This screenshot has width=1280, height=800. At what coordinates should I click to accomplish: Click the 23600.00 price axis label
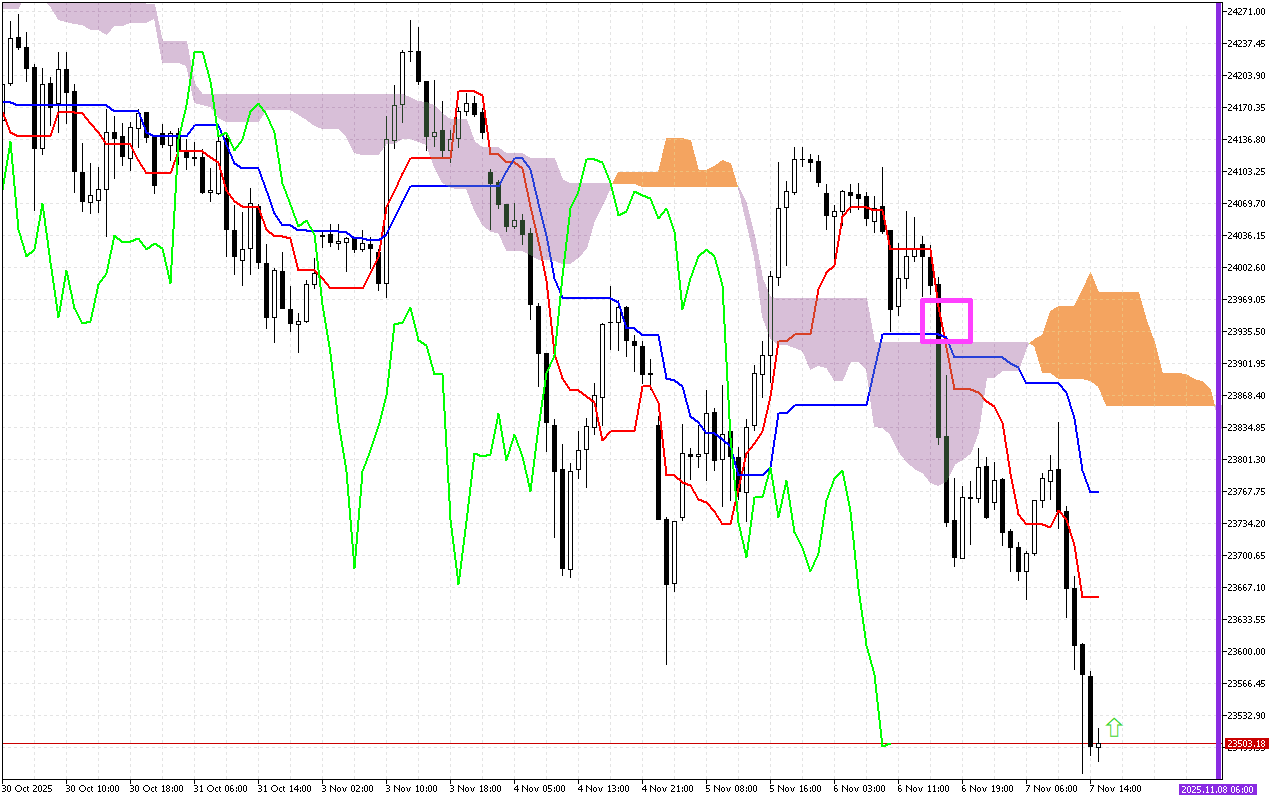(x=1246, y=652)
